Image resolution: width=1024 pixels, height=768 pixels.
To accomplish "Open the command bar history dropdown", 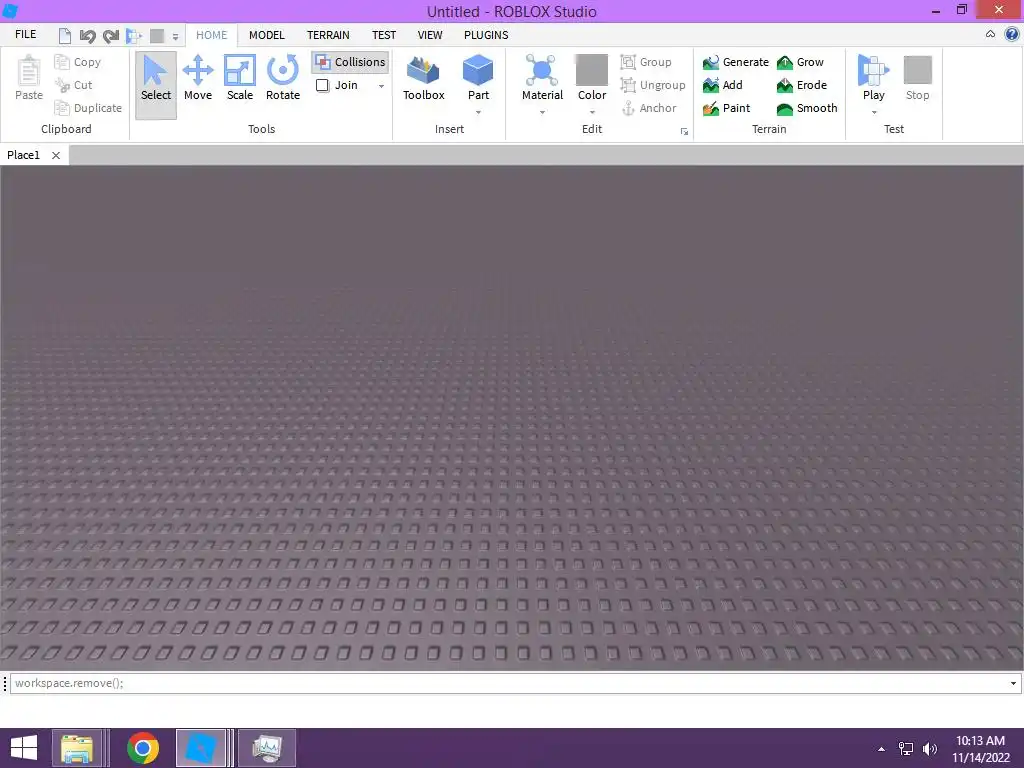I will point(1013,683).
